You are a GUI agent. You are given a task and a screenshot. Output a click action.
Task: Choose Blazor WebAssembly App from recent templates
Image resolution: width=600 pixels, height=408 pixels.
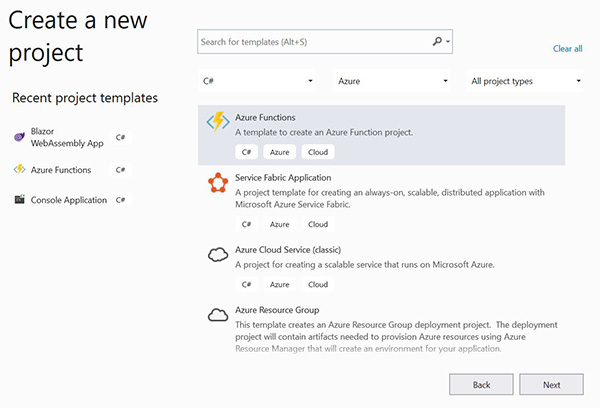click(67, 137)
